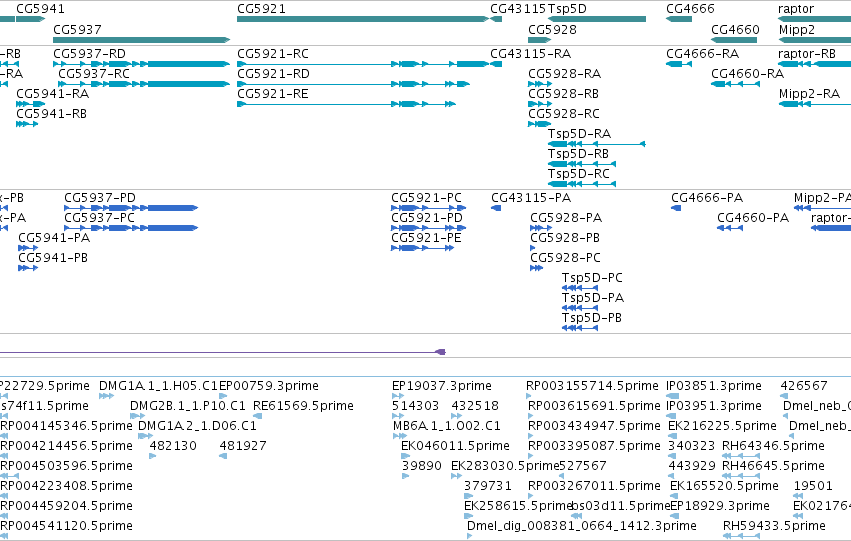Viewport: 851px width, 541px height.
Task: Click EST DMG1A.1_1.H05.C1
Action: (107, 396)
